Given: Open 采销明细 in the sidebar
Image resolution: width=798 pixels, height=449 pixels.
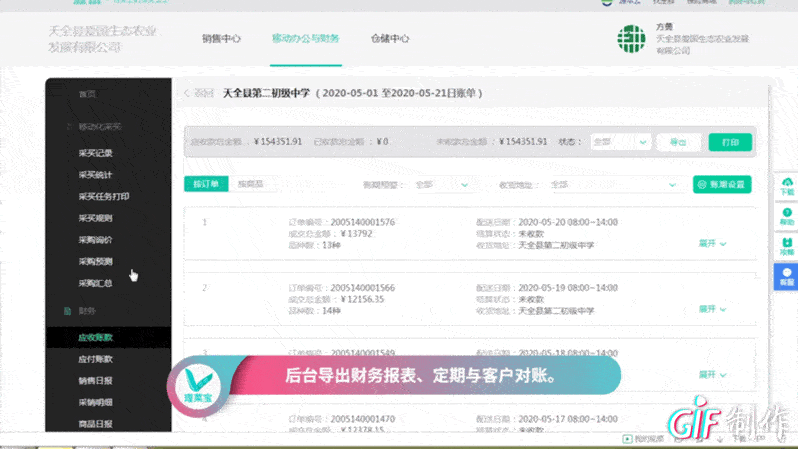Looking at the screenshot, I should [96, 402].
